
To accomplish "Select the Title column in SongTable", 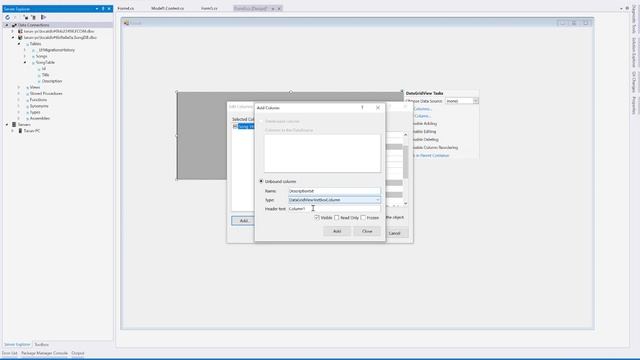I will 45,75.
